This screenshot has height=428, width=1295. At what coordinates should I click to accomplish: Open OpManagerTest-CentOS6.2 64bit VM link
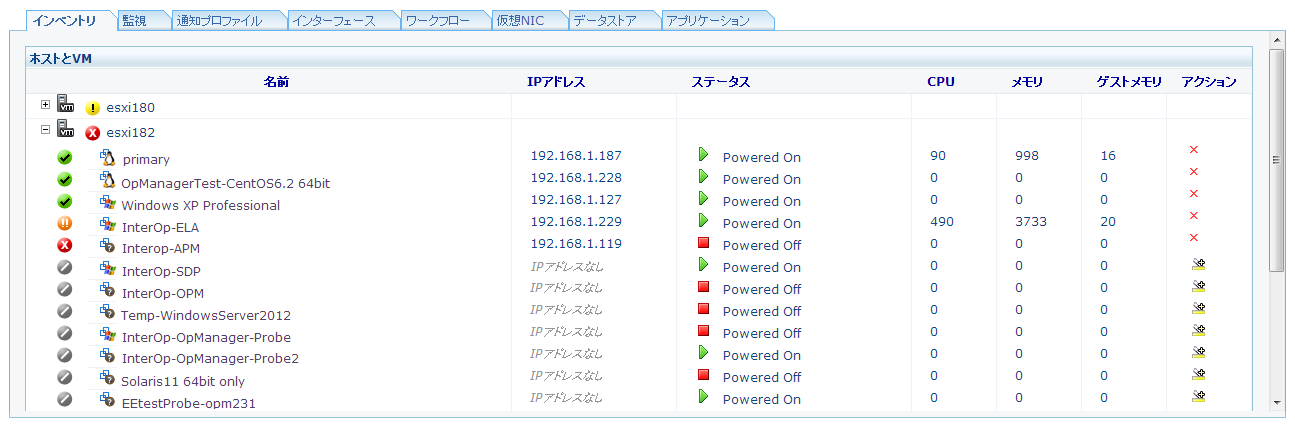tap(225, 183)
